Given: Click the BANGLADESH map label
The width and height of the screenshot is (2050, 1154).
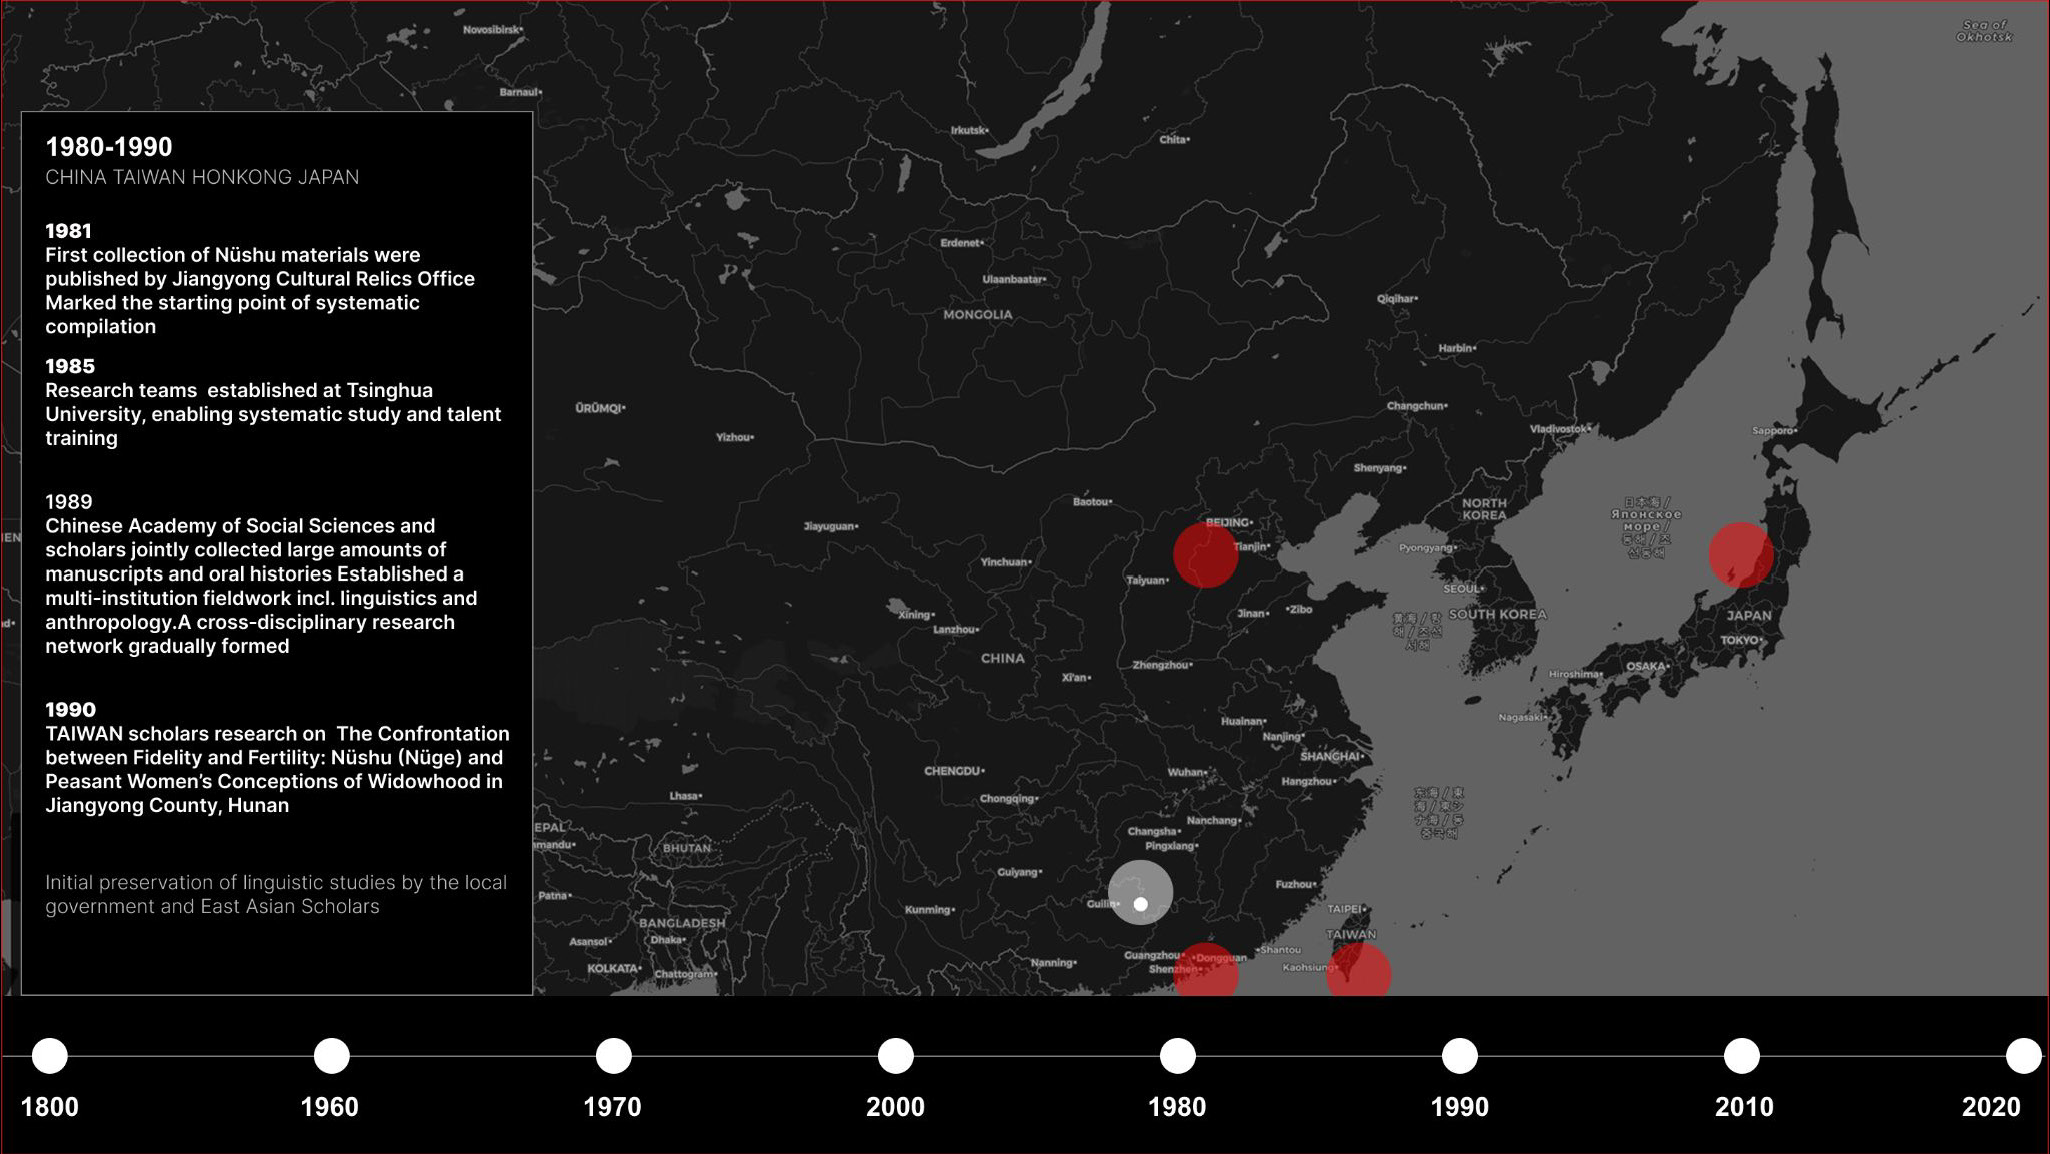Looking at the screenshot, I should [682, 923].
